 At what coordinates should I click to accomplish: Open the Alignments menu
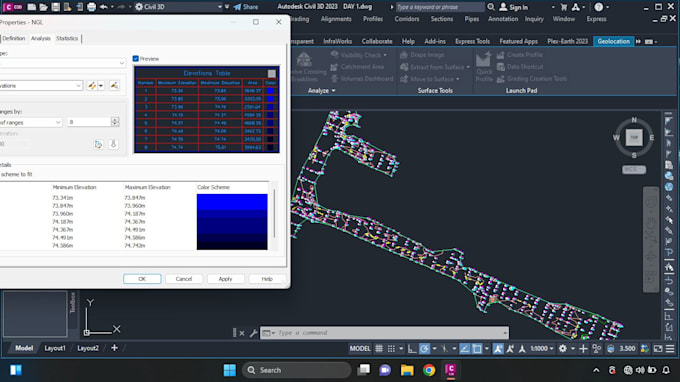click(336, 19)
